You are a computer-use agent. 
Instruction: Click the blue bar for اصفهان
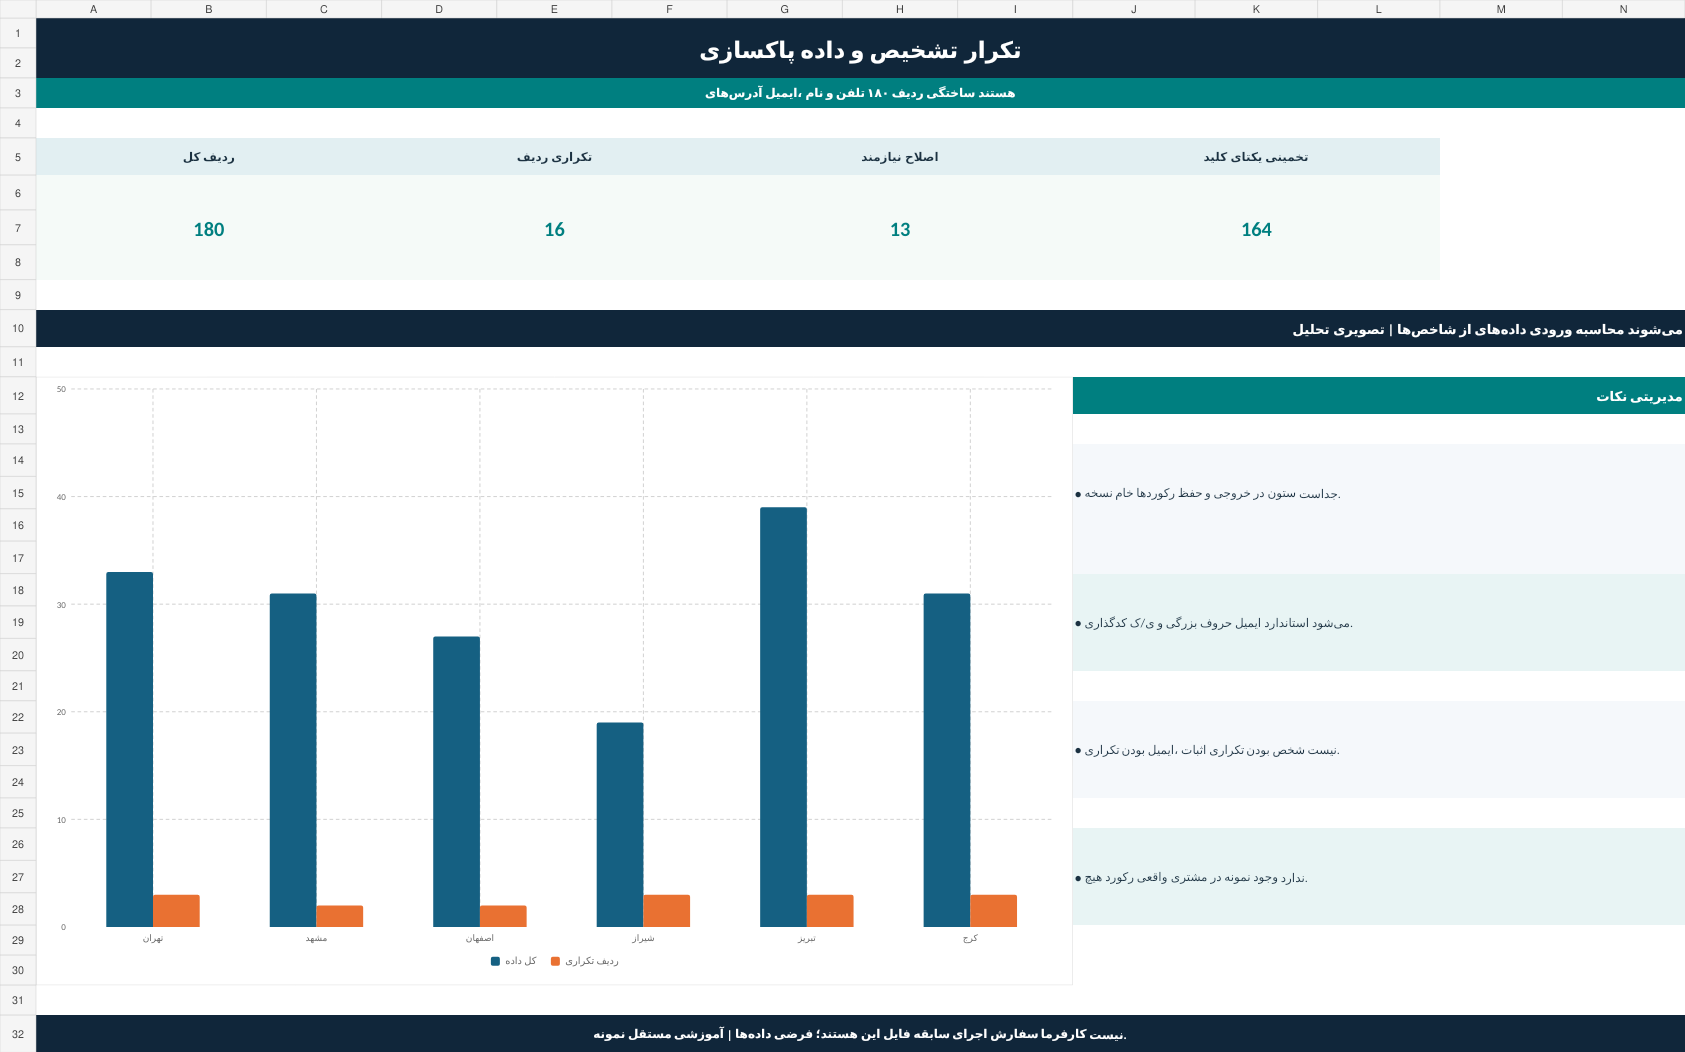(456, 781)
